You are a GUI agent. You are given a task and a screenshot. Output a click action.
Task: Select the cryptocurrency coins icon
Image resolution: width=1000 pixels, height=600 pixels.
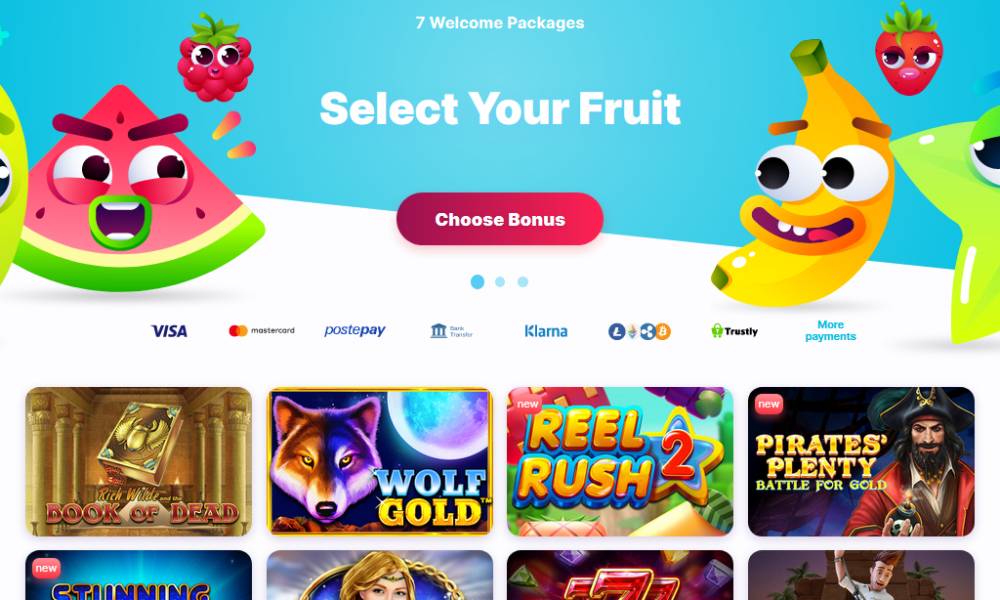639,332
